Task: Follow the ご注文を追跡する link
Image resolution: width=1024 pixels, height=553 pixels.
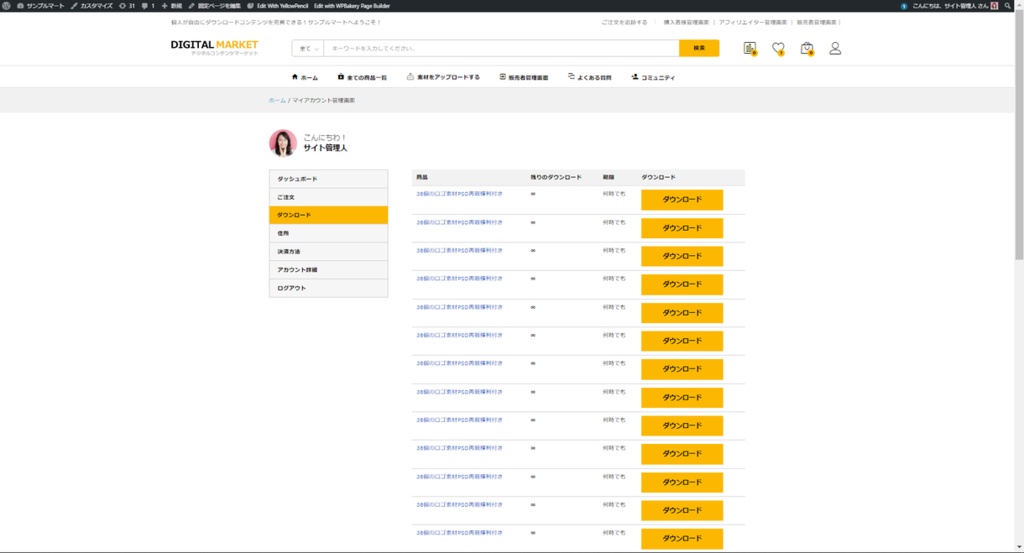Action: pos(624,22)
